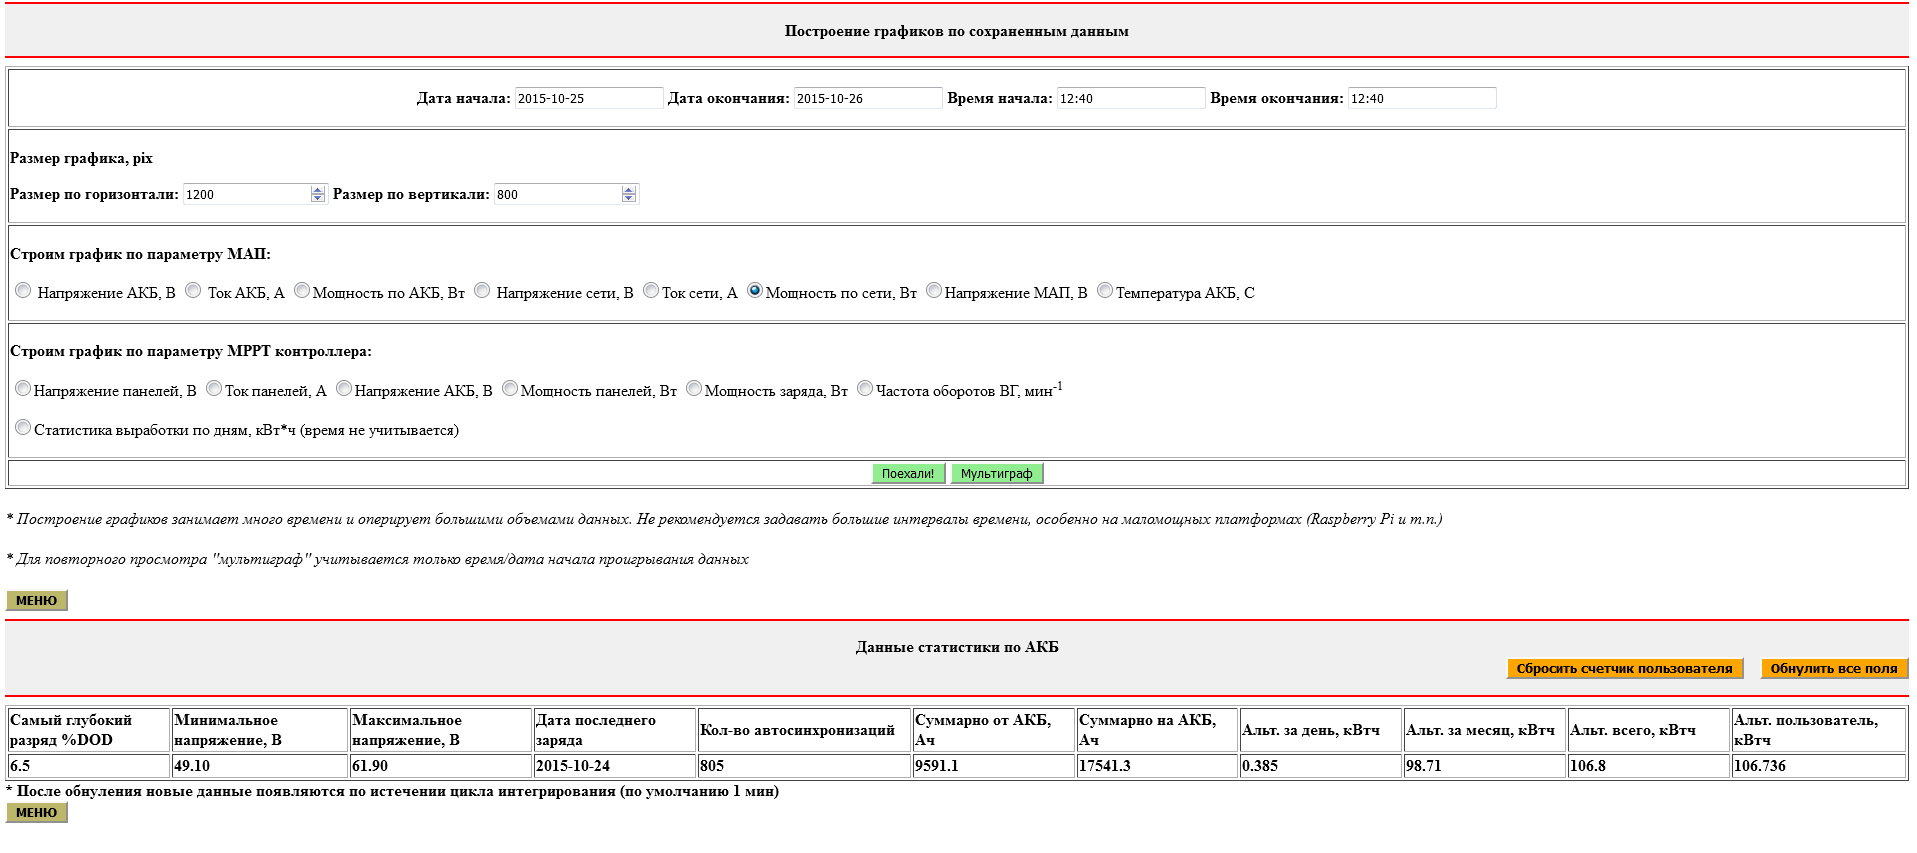Screen dimensions: 1917x853
Task: Click the total value 106.8
Action: 1588,766
